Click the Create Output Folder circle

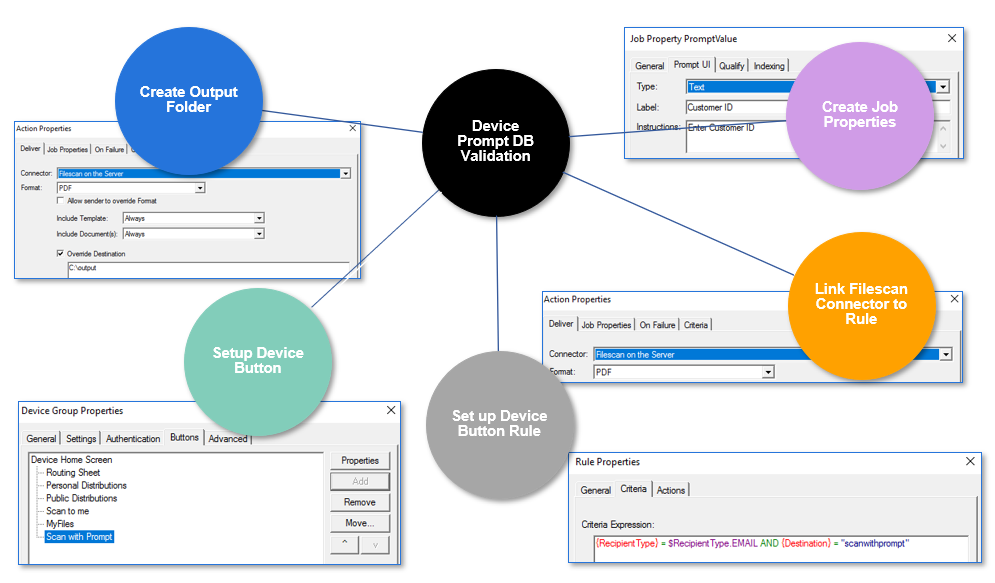(x=188, y=101)
